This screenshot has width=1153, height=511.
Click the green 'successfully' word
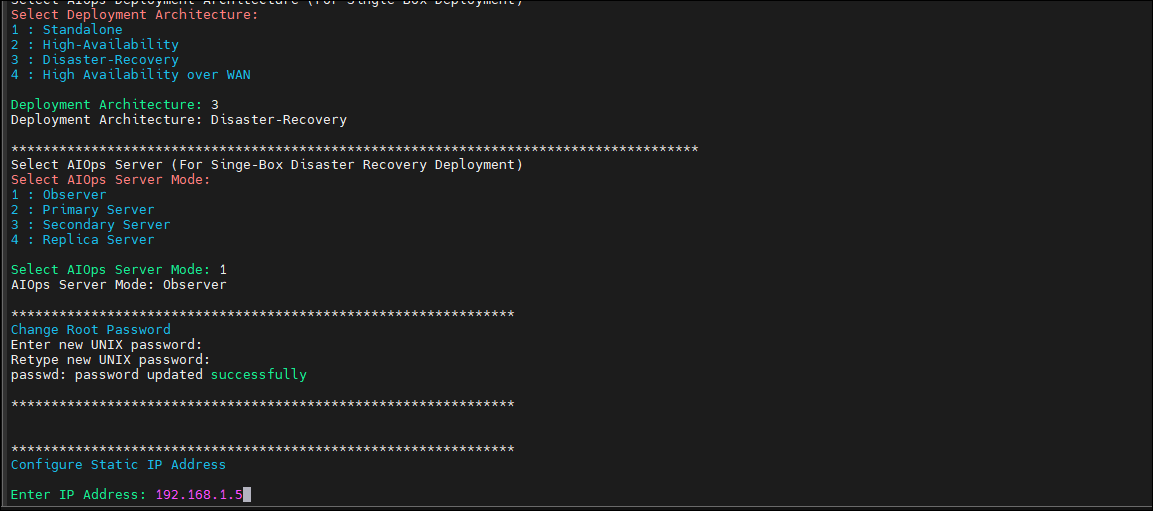pos(259,374)
